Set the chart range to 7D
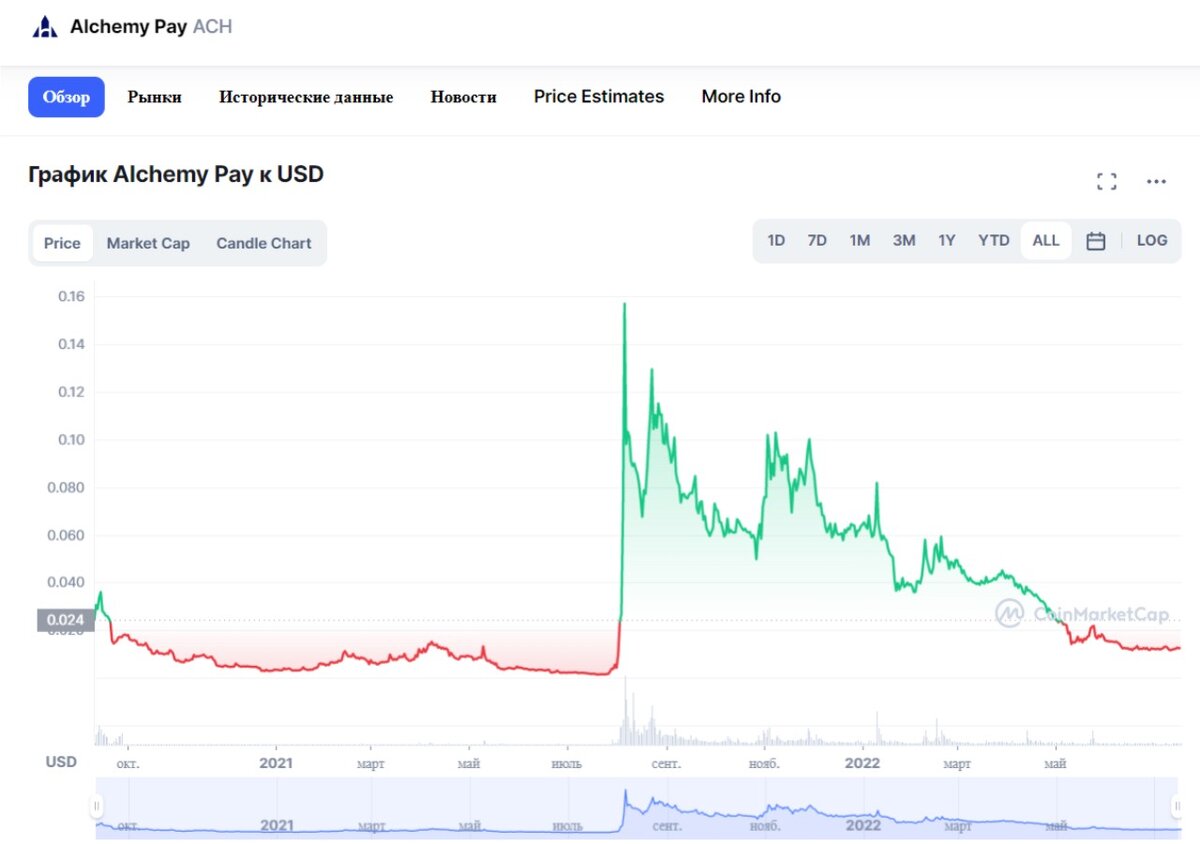Image resolution: width=1200 pixels, height=844 pixels. [817, 241]
